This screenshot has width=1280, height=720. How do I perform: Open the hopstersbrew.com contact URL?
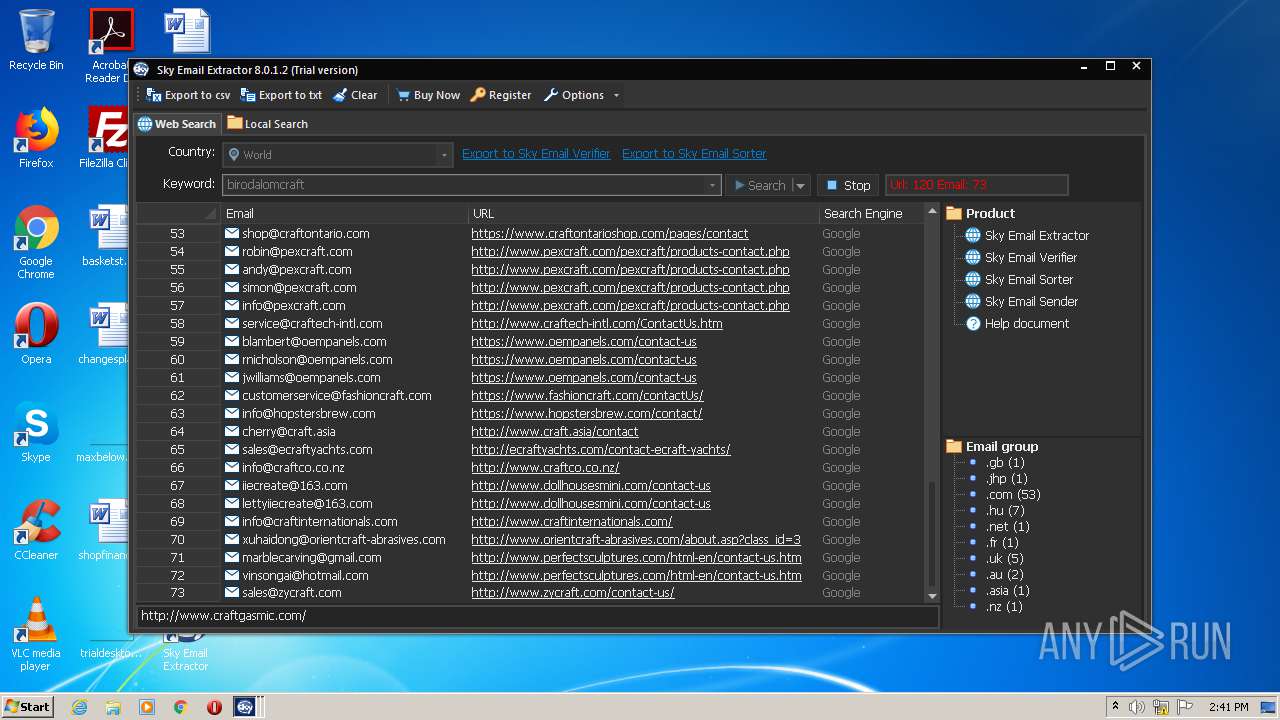point(587,414)
